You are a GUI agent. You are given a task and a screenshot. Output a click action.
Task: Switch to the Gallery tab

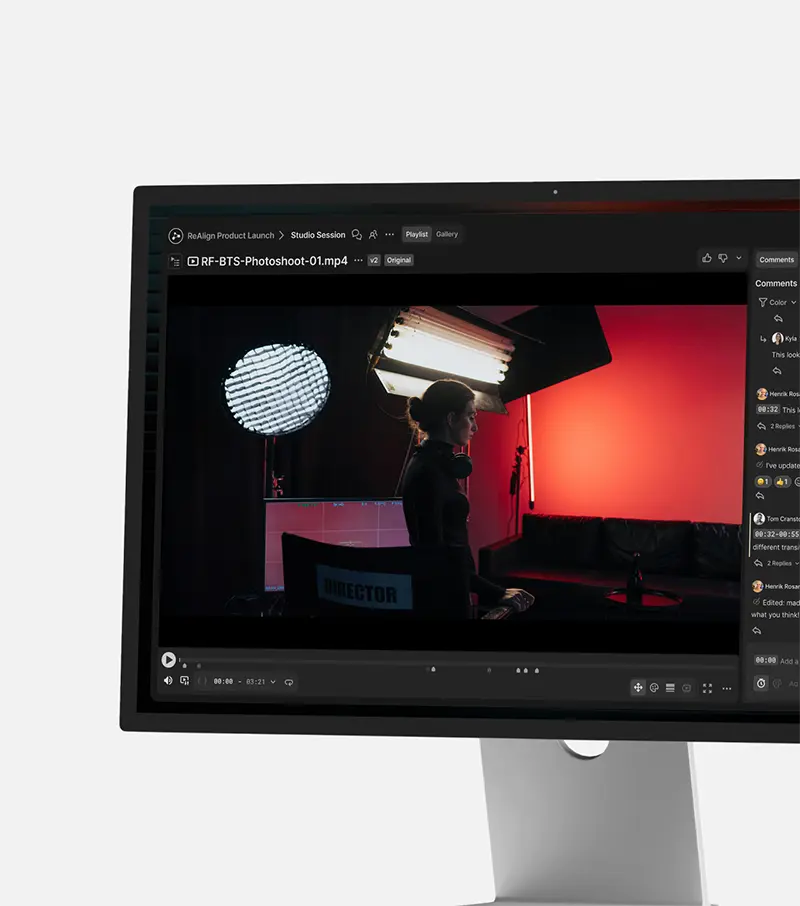(x=446, y=234)
